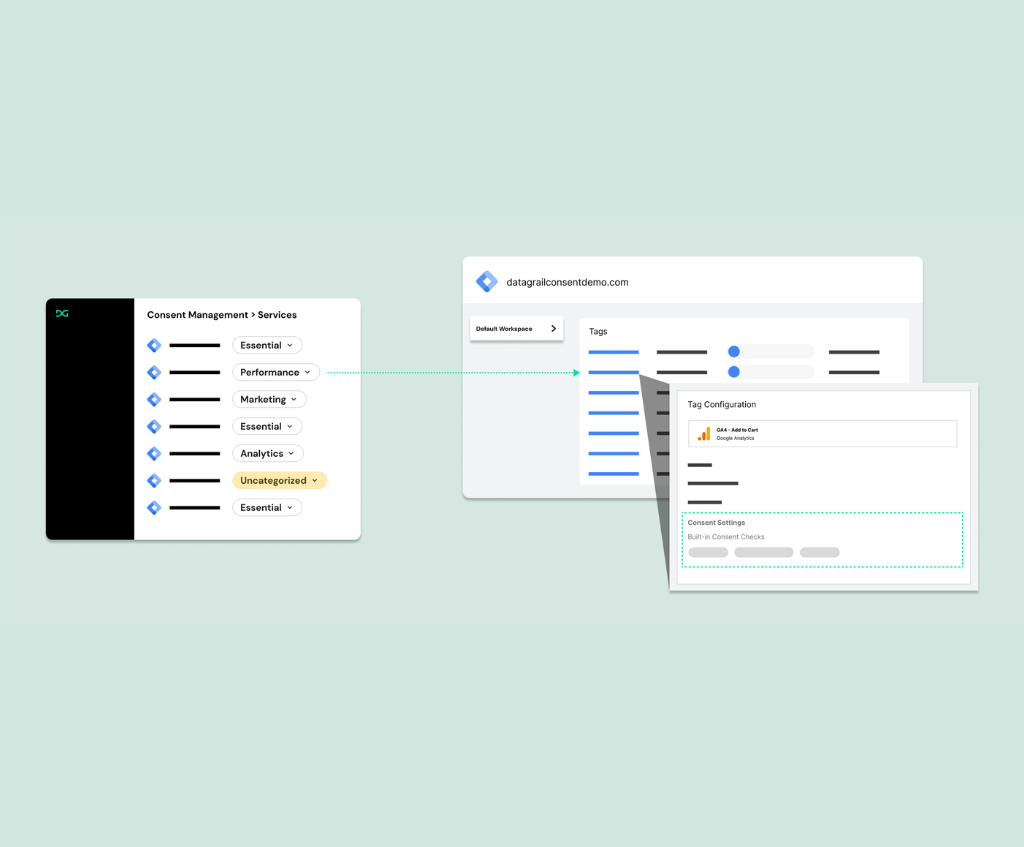Open the Uncategorized category dropdown
1024x847 pixels.
[279, 480]
